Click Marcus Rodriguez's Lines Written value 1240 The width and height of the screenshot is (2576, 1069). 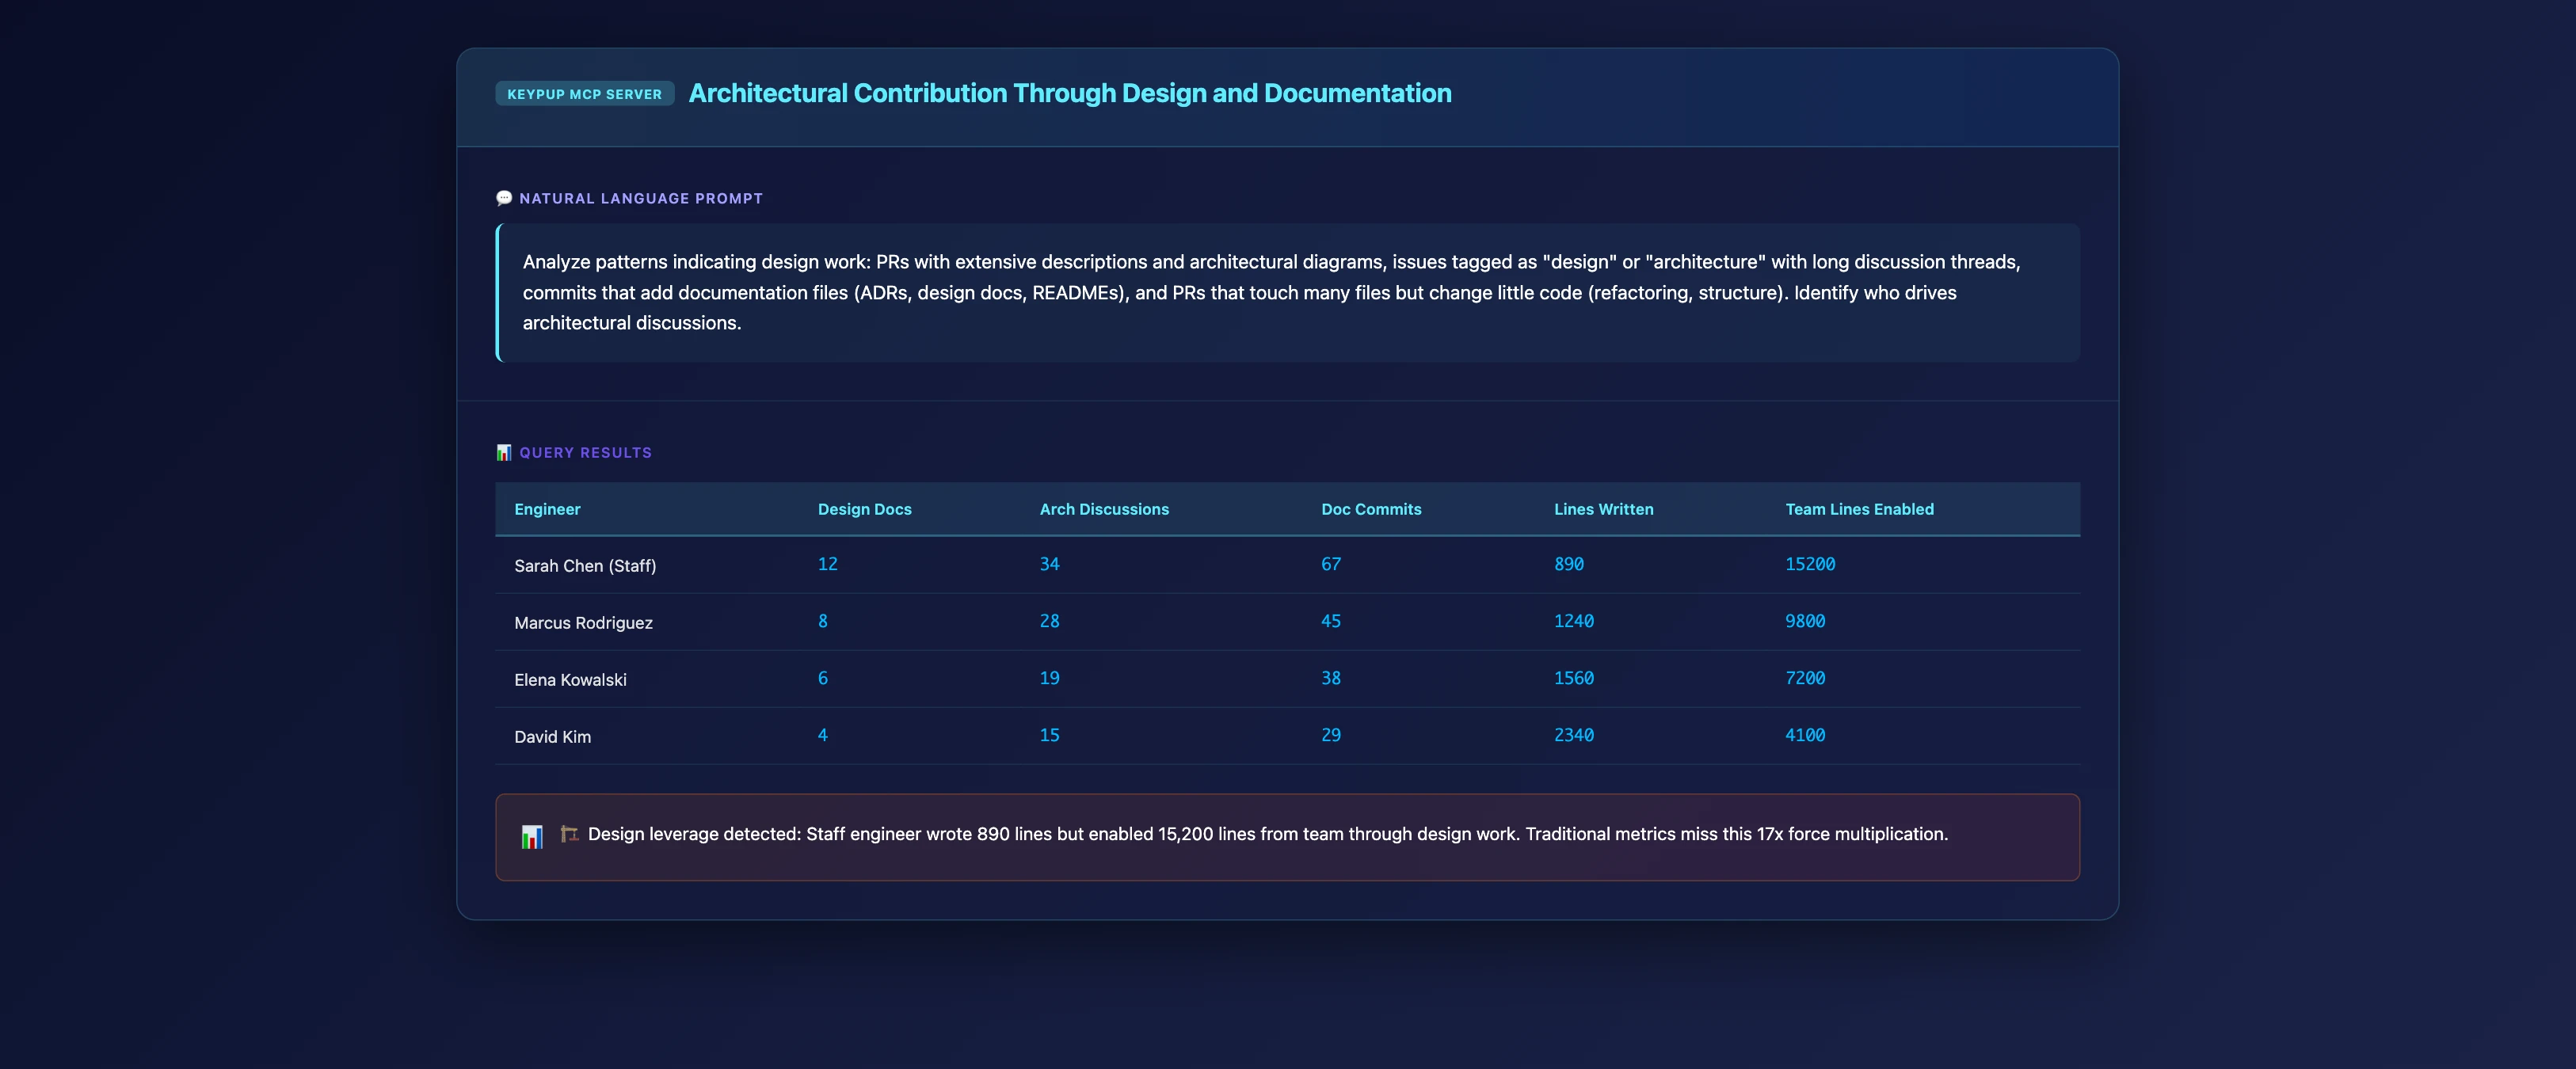coord(1574,621)
